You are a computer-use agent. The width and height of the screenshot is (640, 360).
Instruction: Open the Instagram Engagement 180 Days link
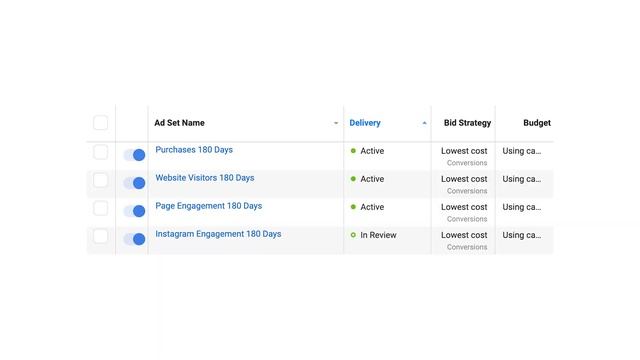tap(218, 234)
